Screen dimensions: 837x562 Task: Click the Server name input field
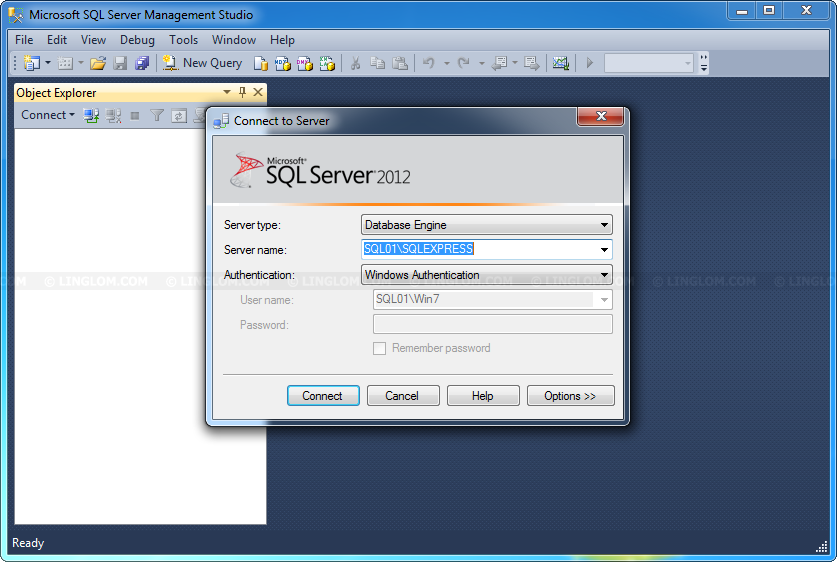[x=478, y=249]
